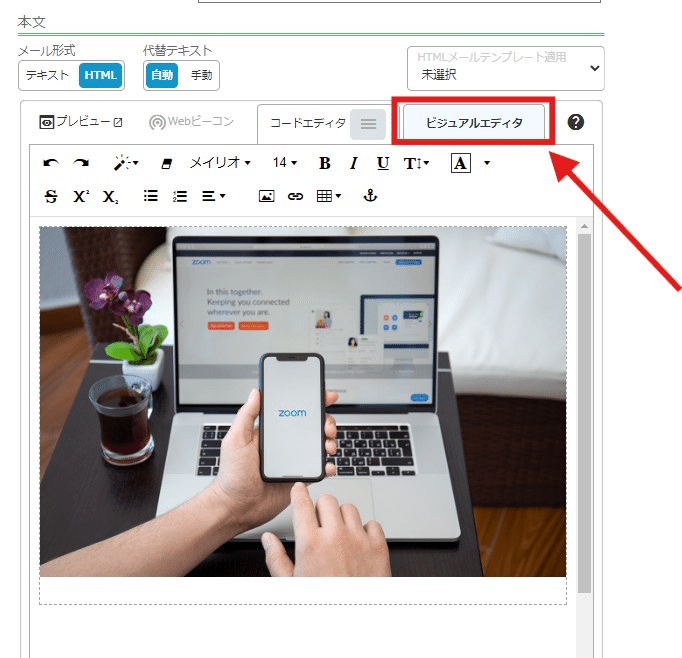Insert numbered list
The image size is (682, 658).
180,196
